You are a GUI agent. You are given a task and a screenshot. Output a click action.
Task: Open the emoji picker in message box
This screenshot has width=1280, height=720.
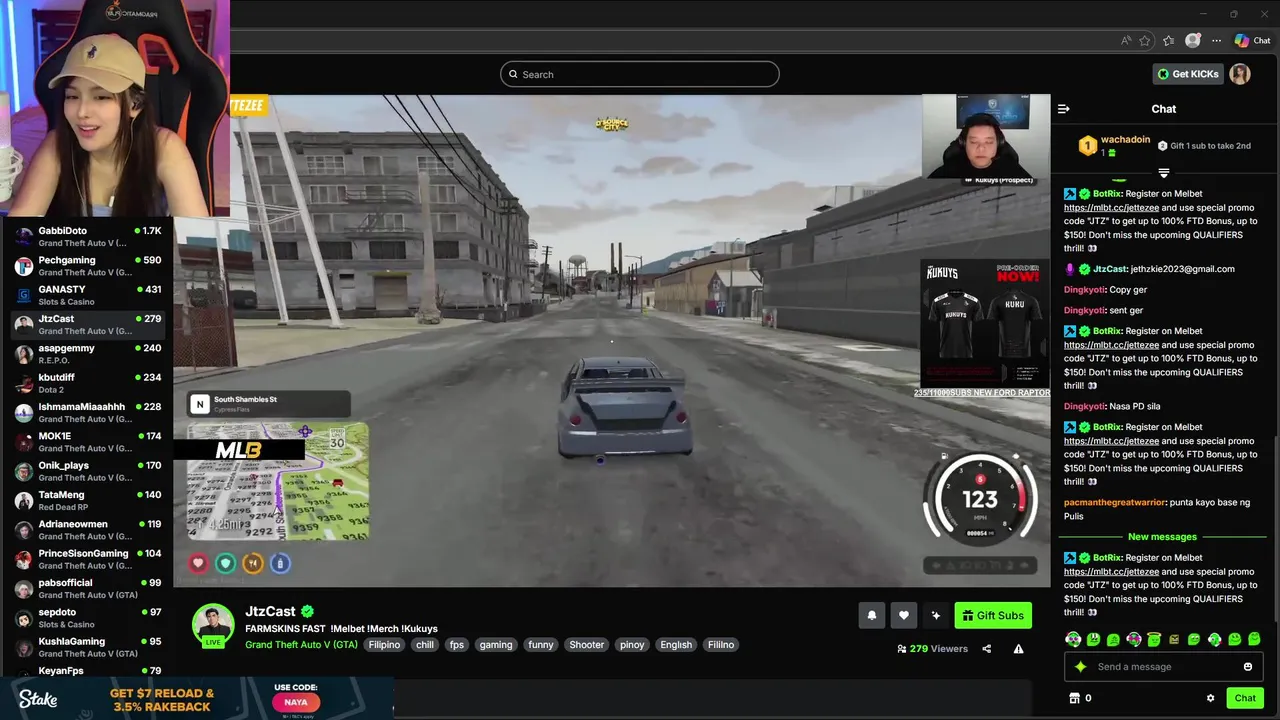tap(1248, 667)
